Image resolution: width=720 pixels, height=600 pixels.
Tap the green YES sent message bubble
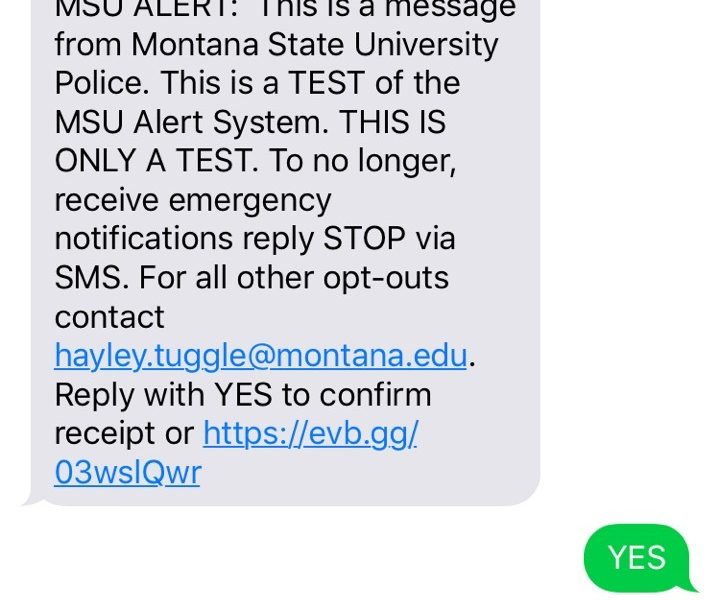pos(637,557)
